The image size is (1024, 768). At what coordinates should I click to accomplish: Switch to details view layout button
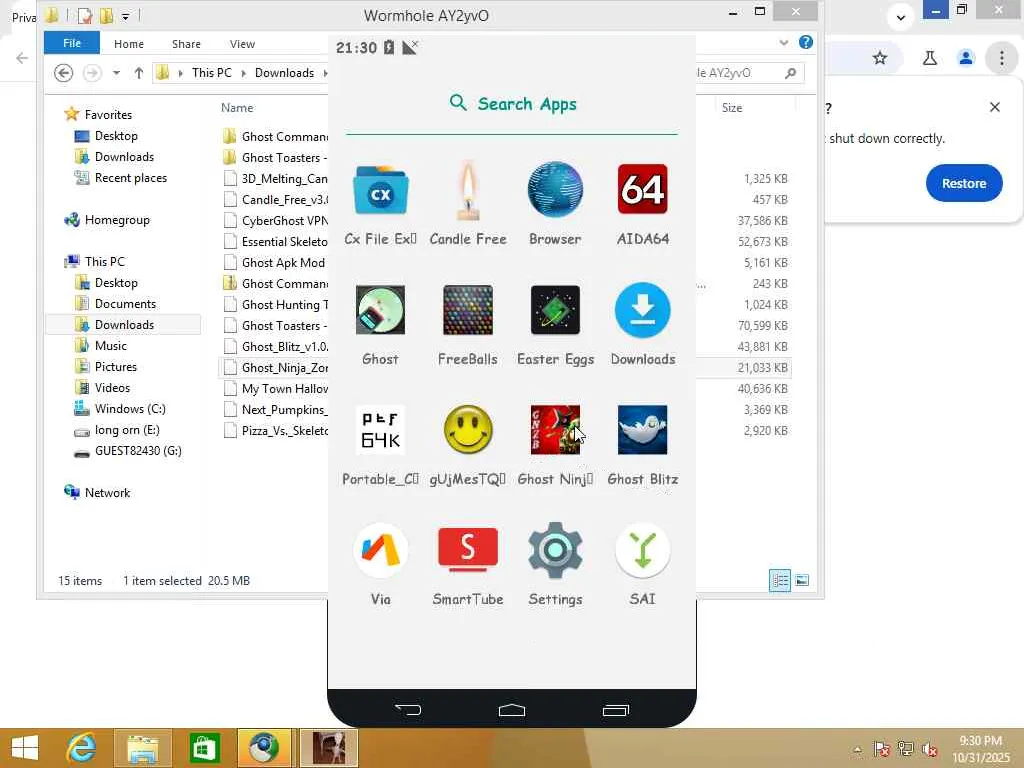[780, 581]
